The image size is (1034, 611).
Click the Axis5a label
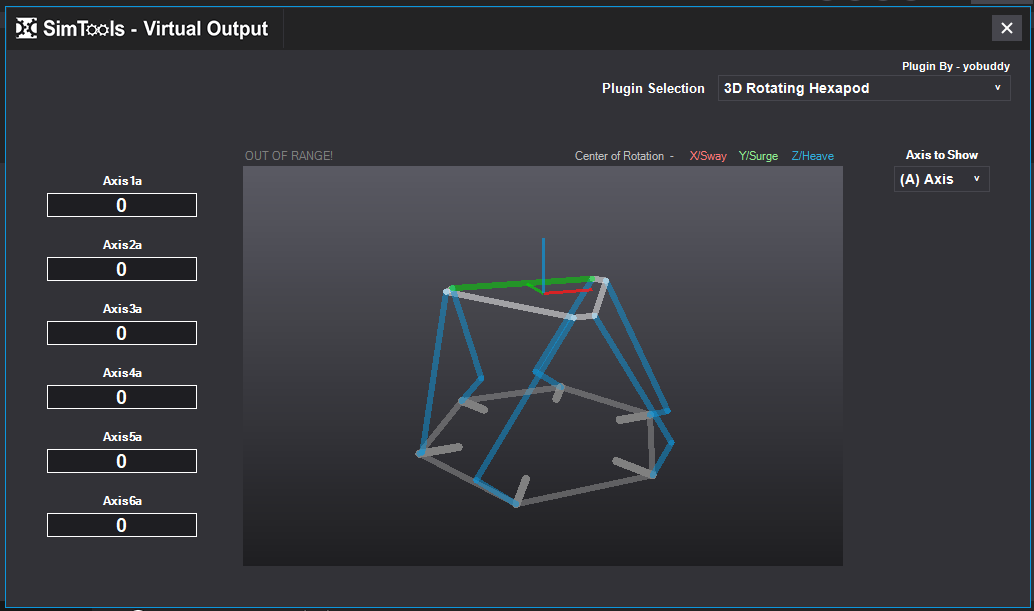tap(122, 436)
